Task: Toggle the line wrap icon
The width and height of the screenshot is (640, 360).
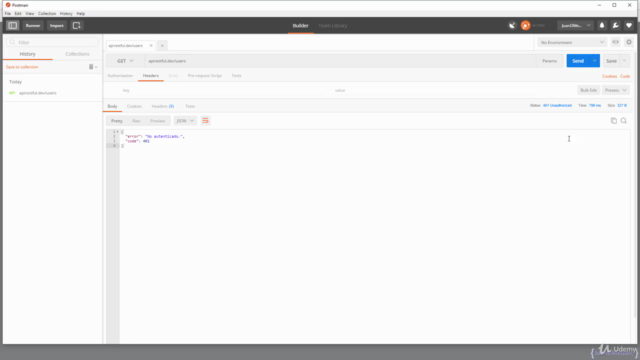Action: 205,121
